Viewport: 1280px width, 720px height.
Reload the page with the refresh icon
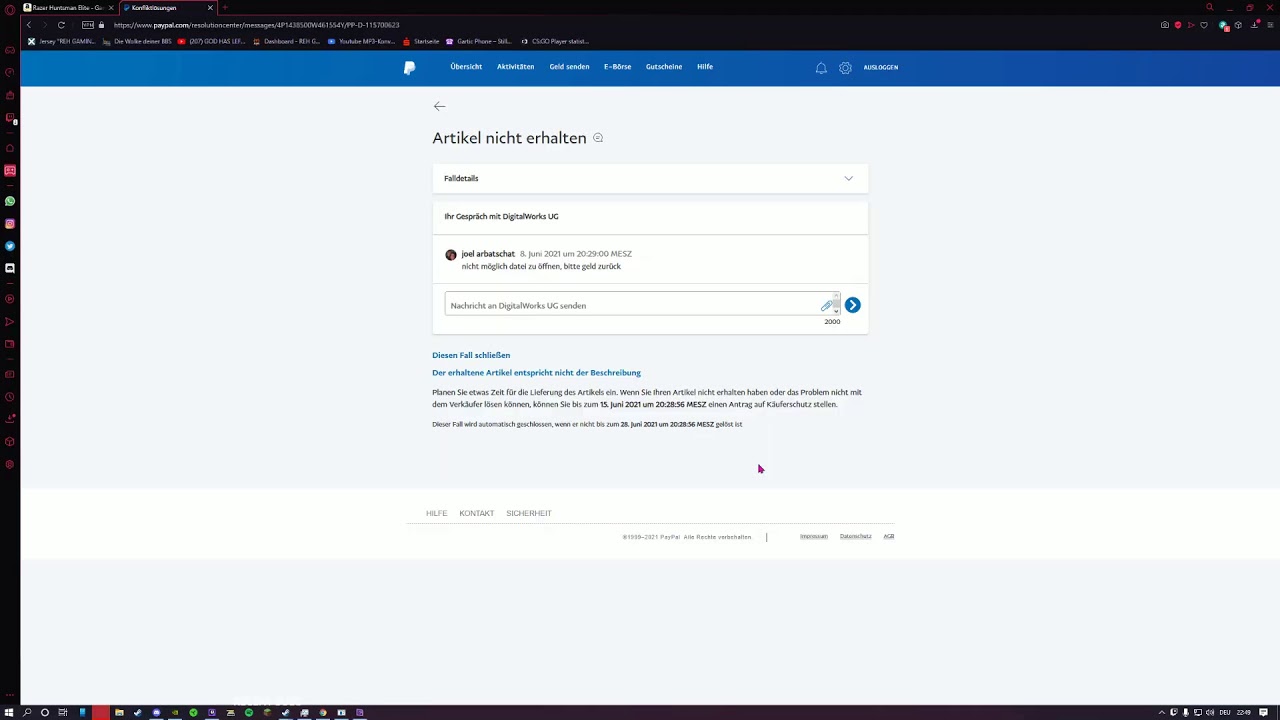pyautogui.click(x=61, y=25)
